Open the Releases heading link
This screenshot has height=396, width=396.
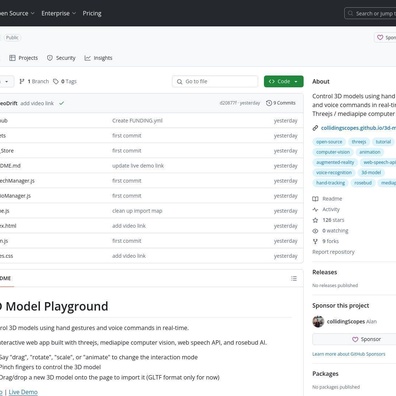[325, 272]
